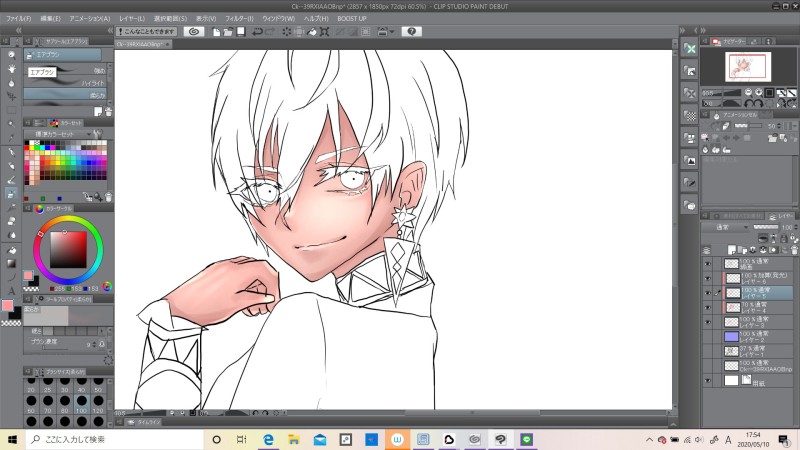Screen dimensions: 800x450
Task: Select the Zoom magnifier tool
Action: 11,54
